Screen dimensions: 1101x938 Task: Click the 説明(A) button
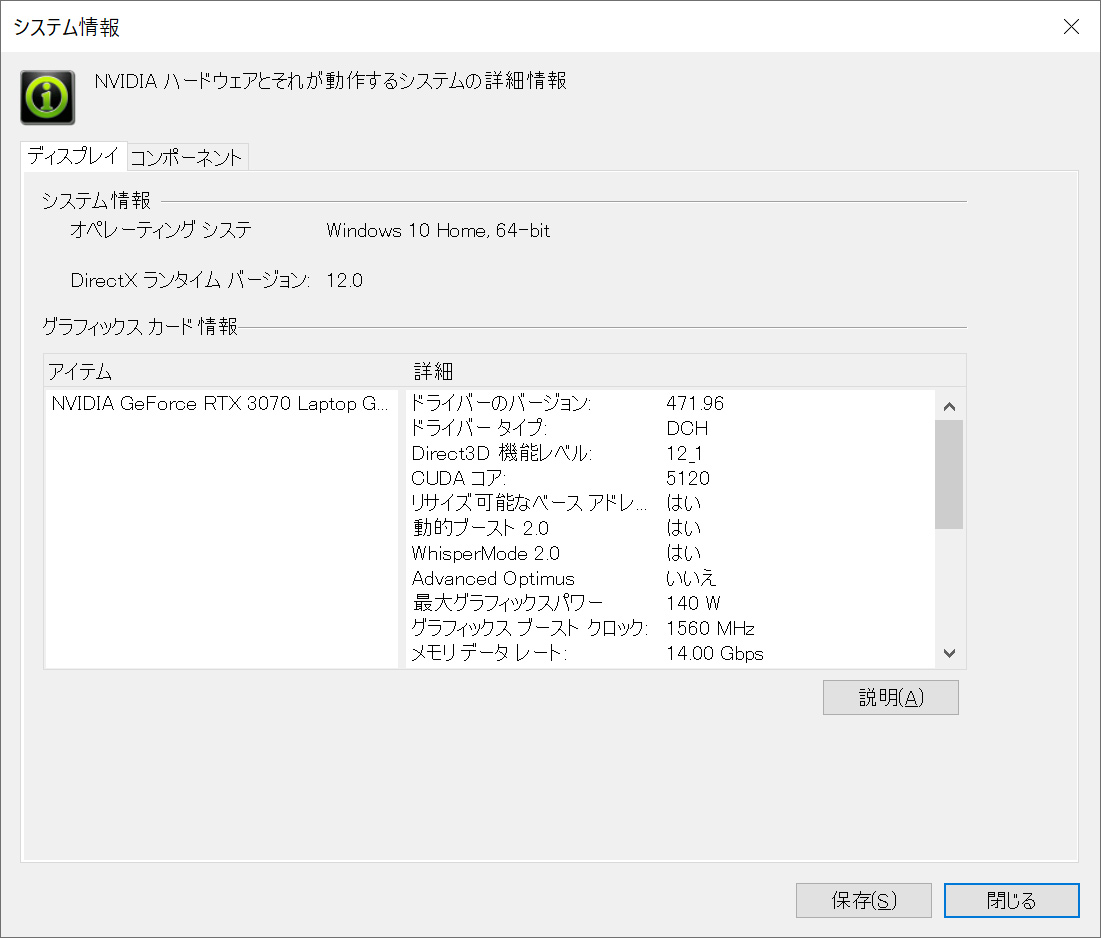point(890,697)
